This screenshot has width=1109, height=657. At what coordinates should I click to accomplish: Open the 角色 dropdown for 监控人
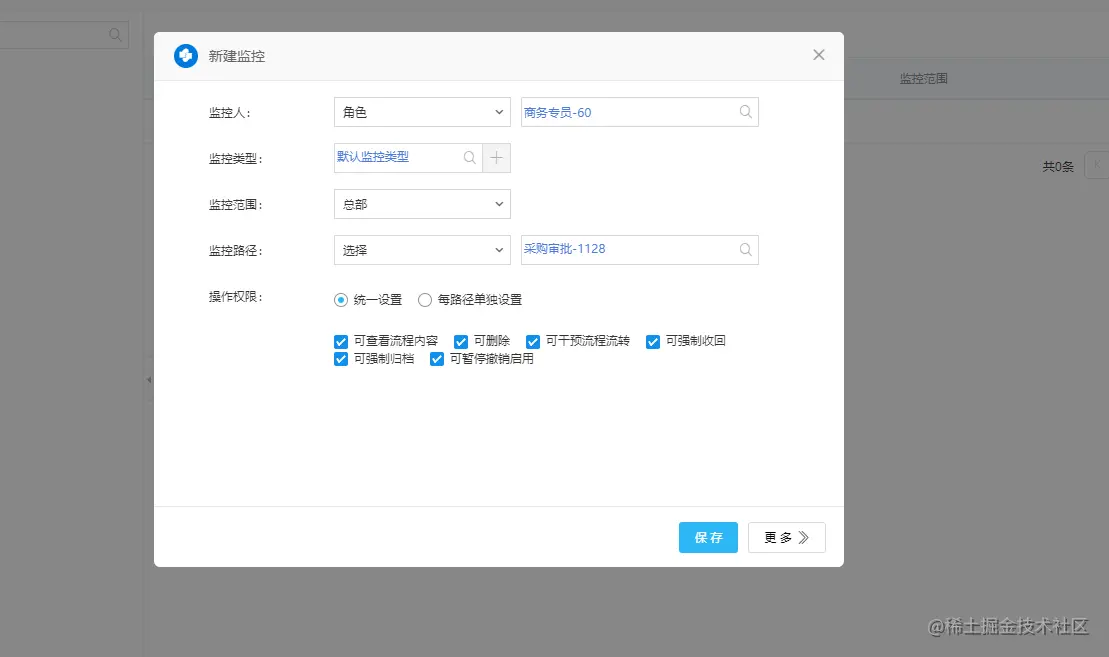(x=422, y=112)
